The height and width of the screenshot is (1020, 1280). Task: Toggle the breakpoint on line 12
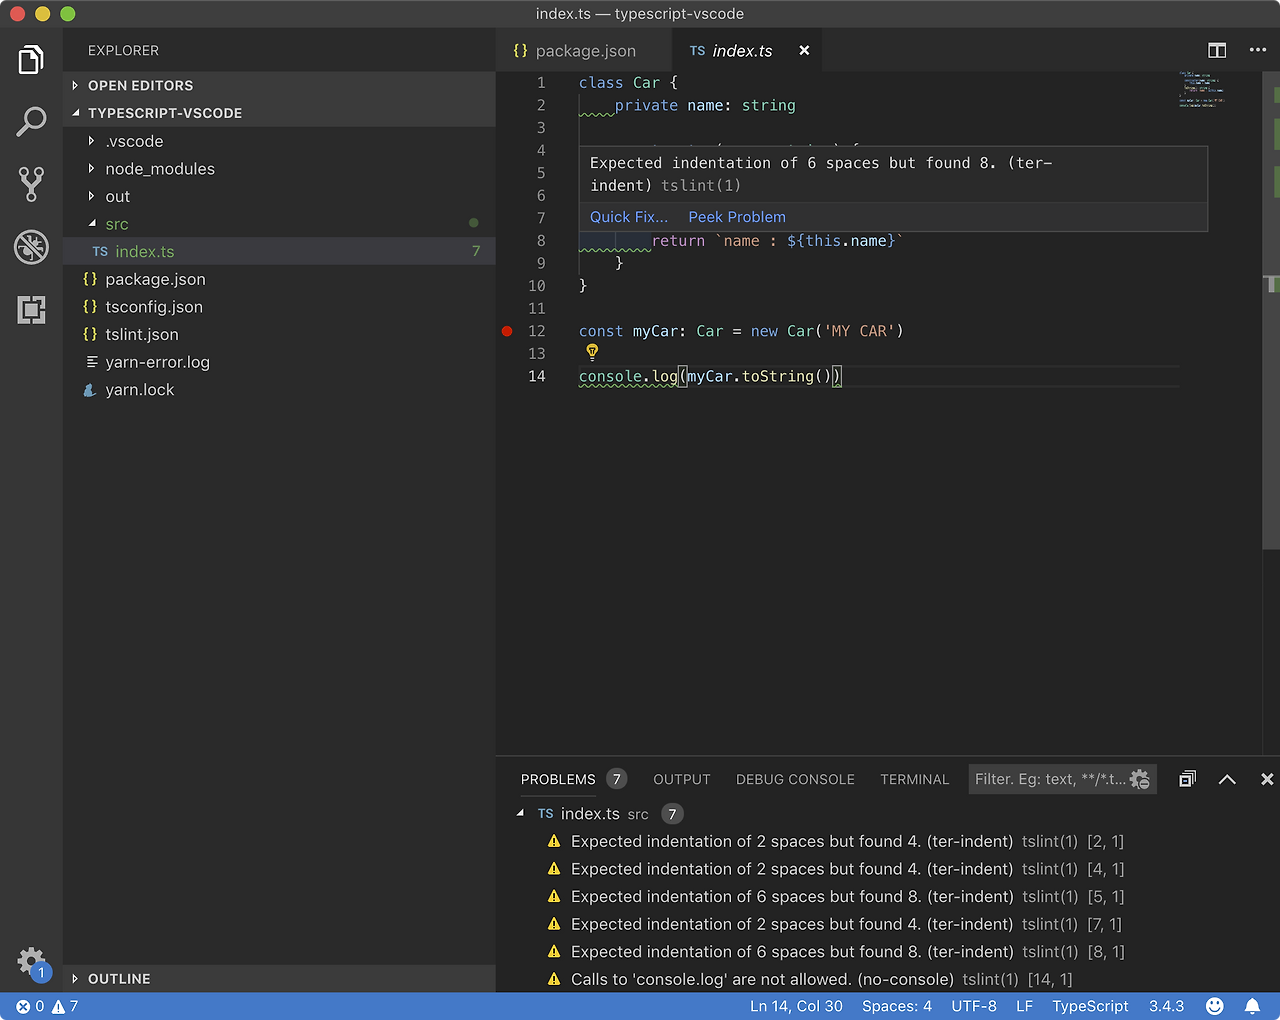507,331
